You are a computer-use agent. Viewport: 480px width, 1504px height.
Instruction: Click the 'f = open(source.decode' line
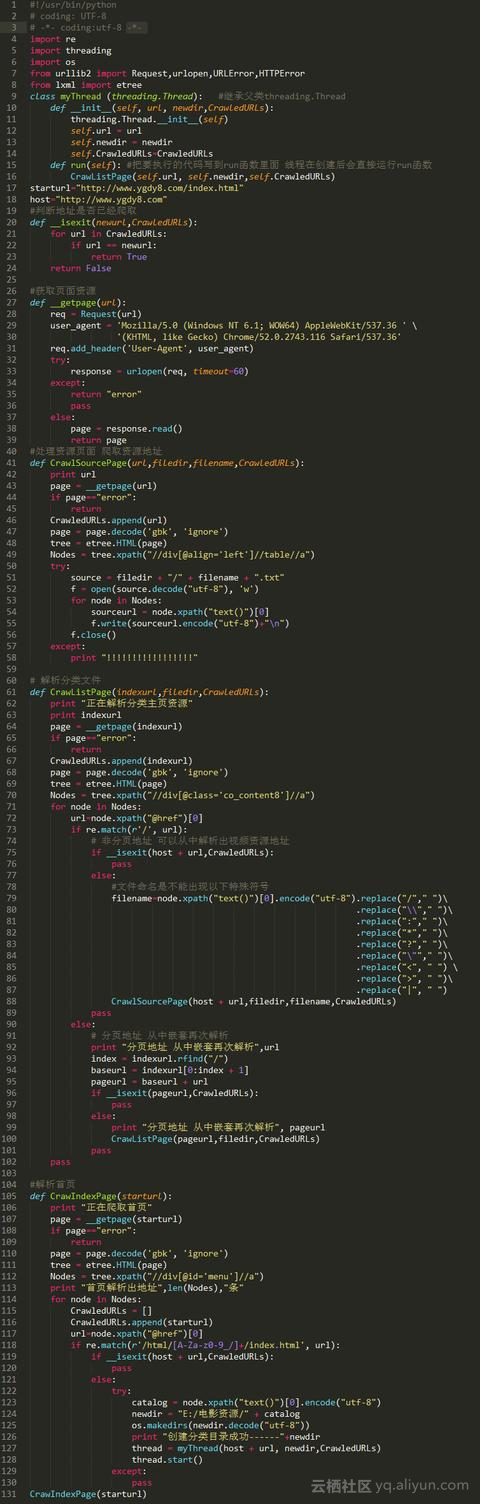tap(163, 588)
